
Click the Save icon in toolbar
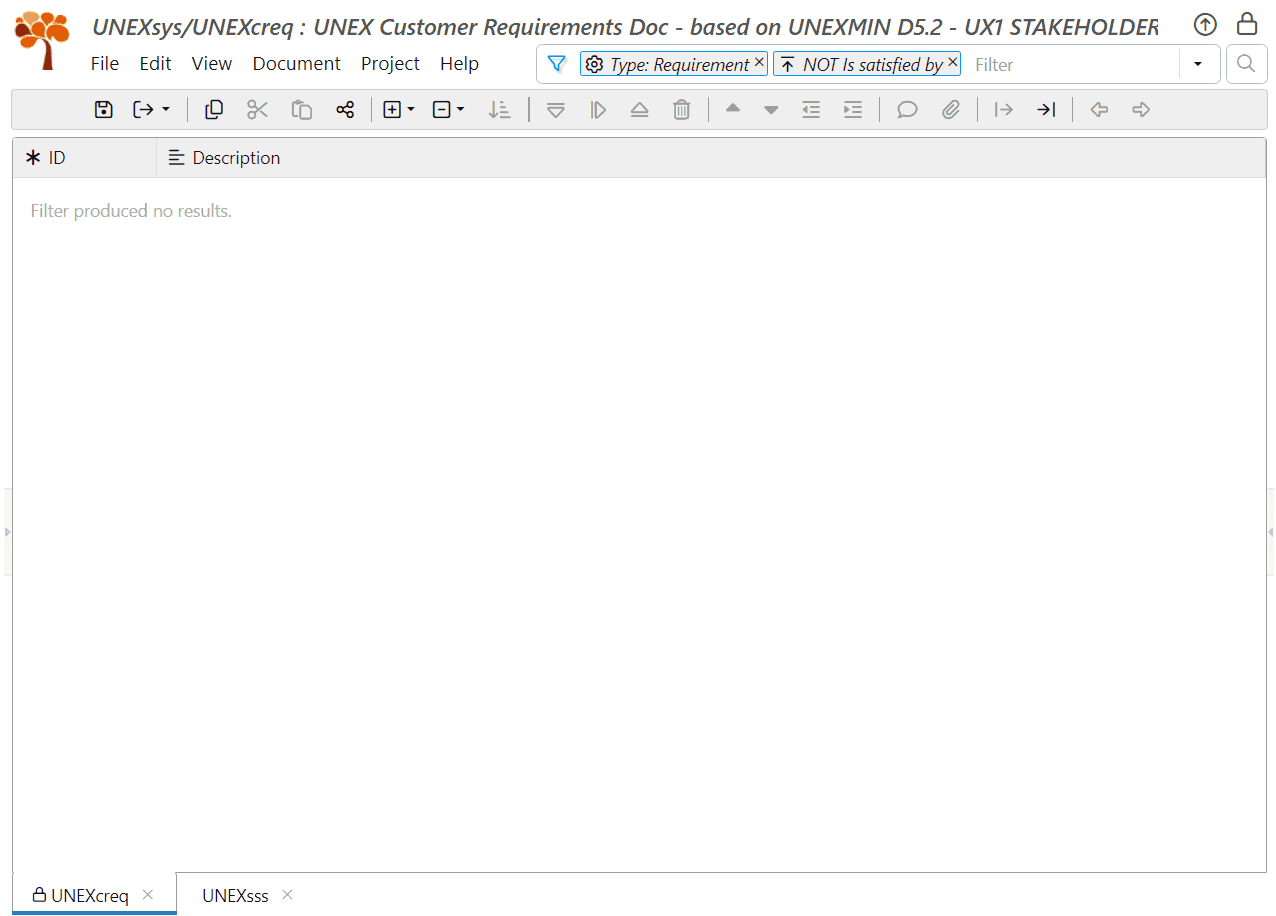[104, 110]
